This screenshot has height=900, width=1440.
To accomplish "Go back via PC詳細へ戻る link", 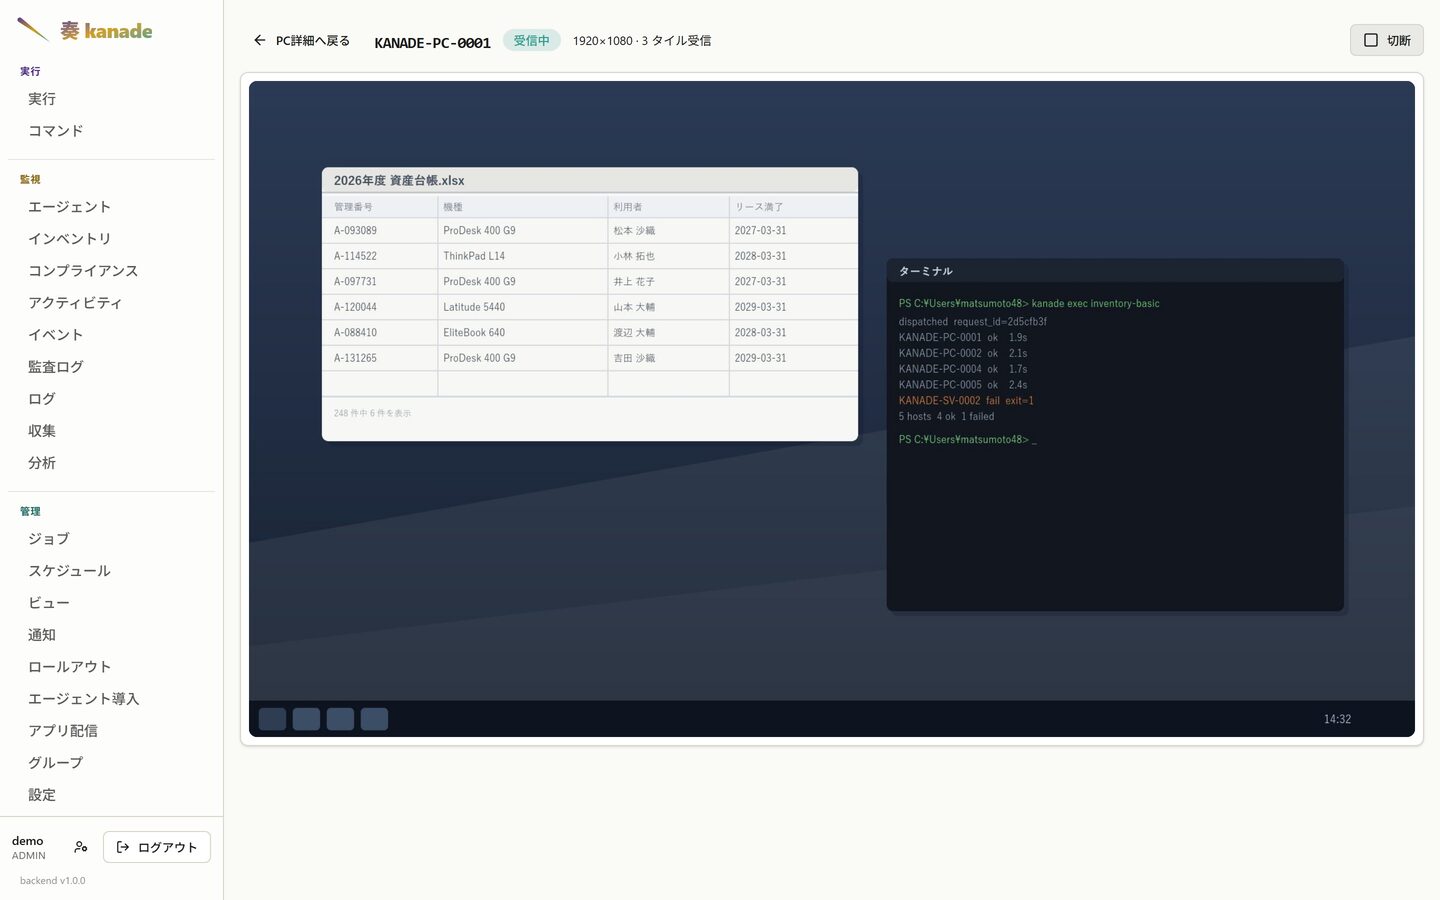I will pos(301,41).
